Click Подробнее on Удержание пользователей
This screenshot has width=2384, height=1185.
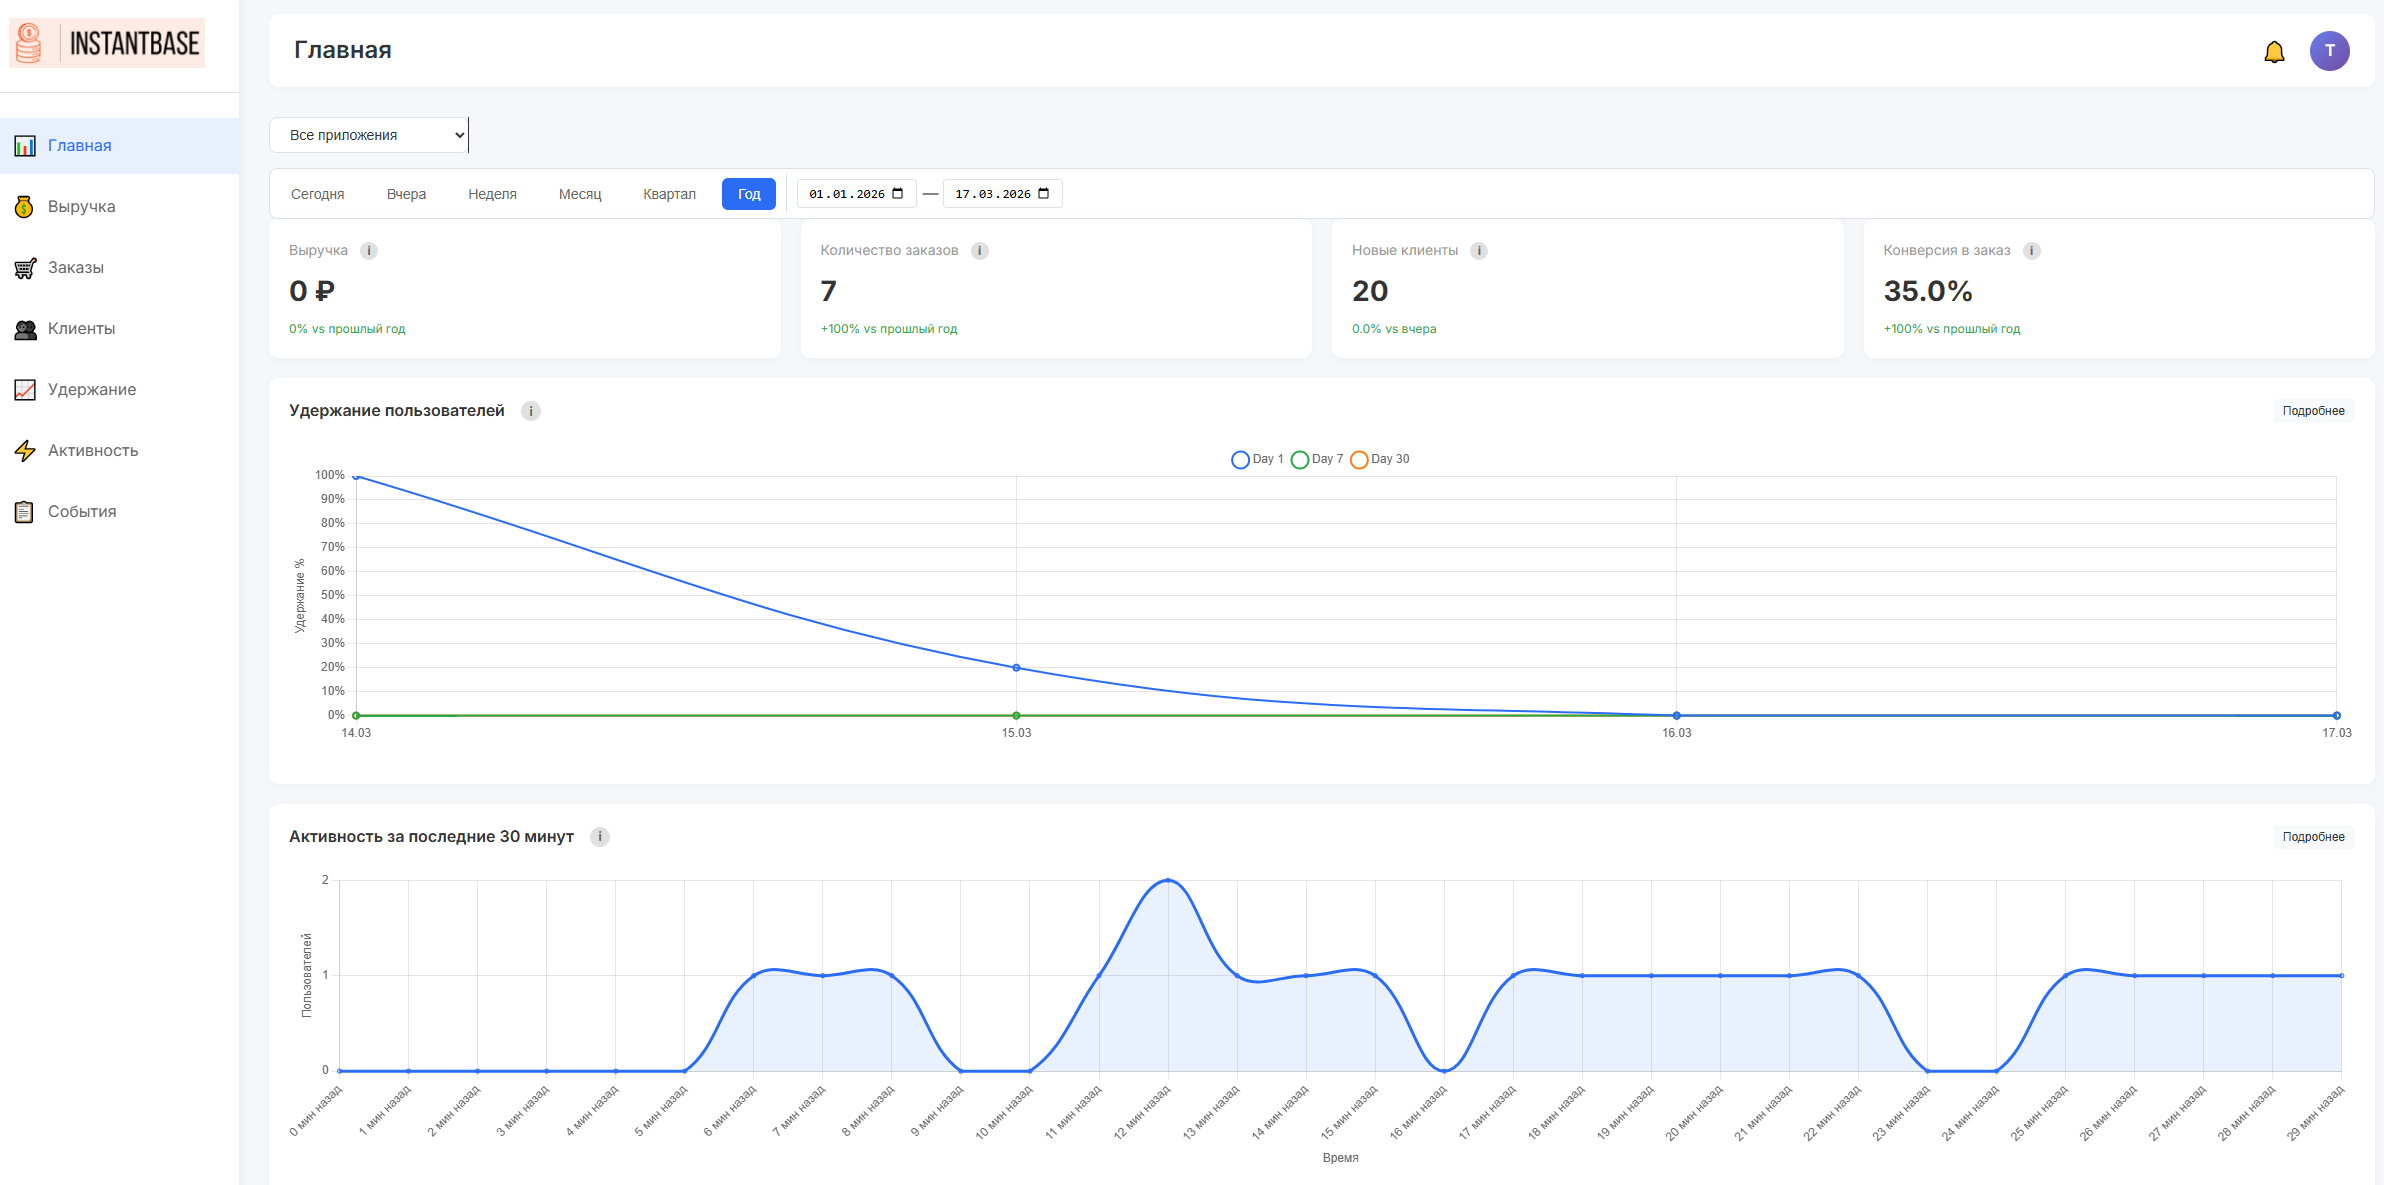(2312, 410)
